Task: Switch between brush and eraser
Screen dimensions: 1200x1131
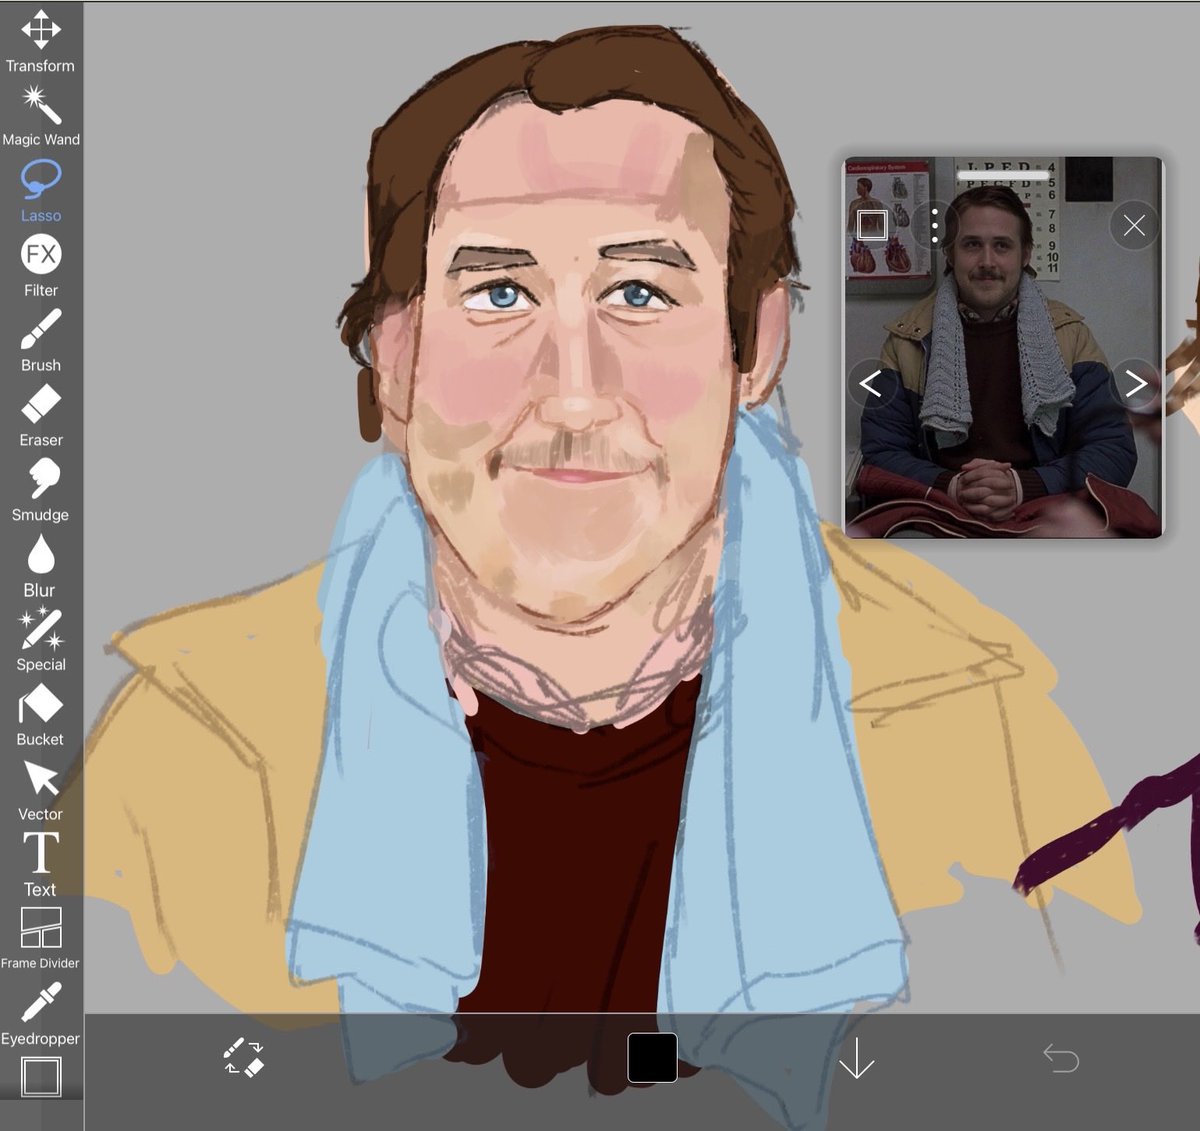Action: click(x=243, y=1057)
